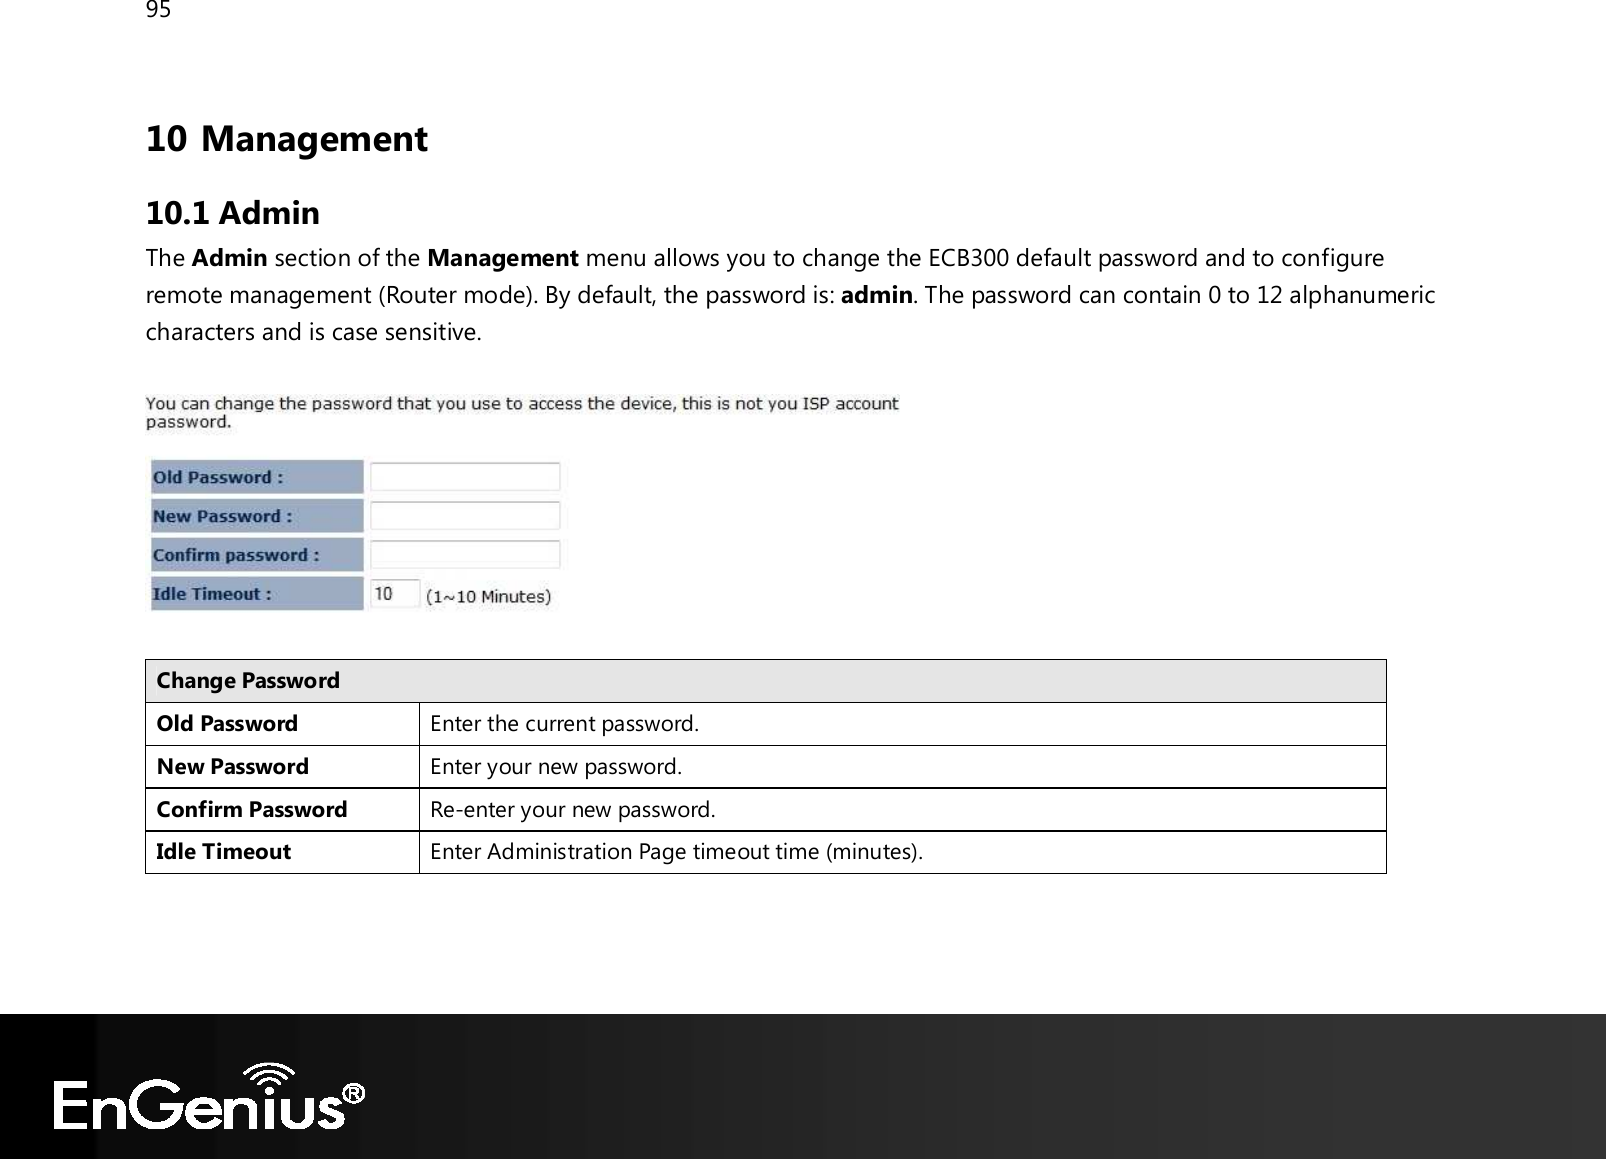The image size is (1606, 1159).
Task: Click the 'Idle Timeout' table cell
Action: click(x=283, y=852)
